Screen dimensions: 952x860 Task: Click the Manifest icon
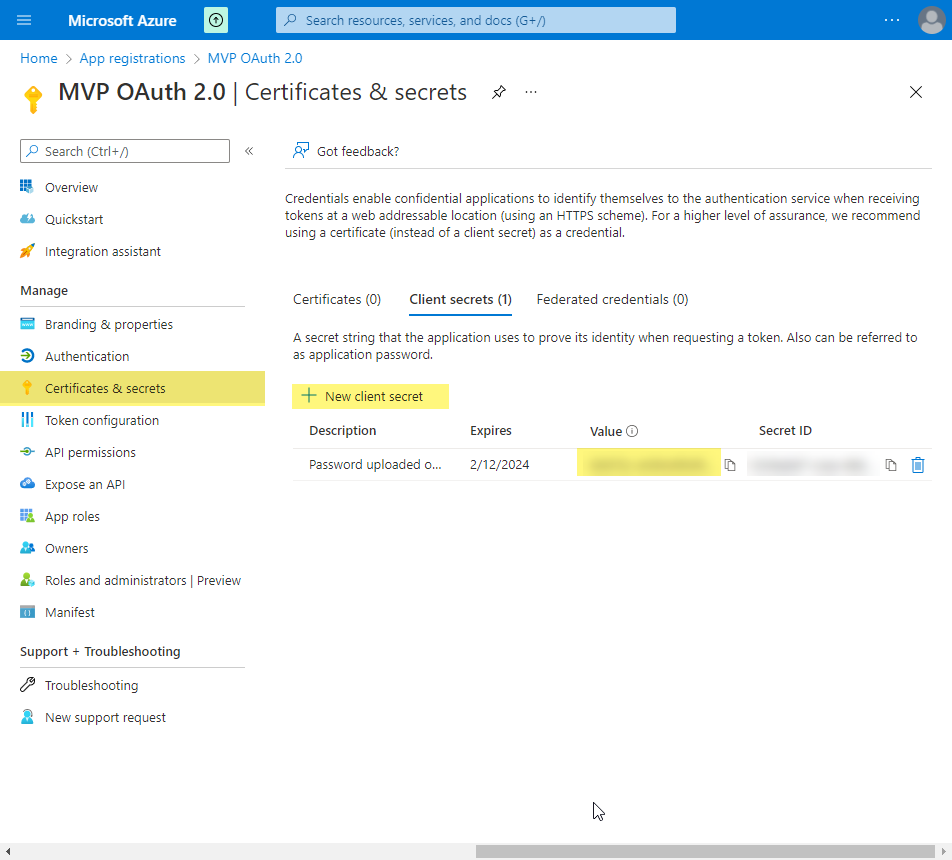pos(27,612)
